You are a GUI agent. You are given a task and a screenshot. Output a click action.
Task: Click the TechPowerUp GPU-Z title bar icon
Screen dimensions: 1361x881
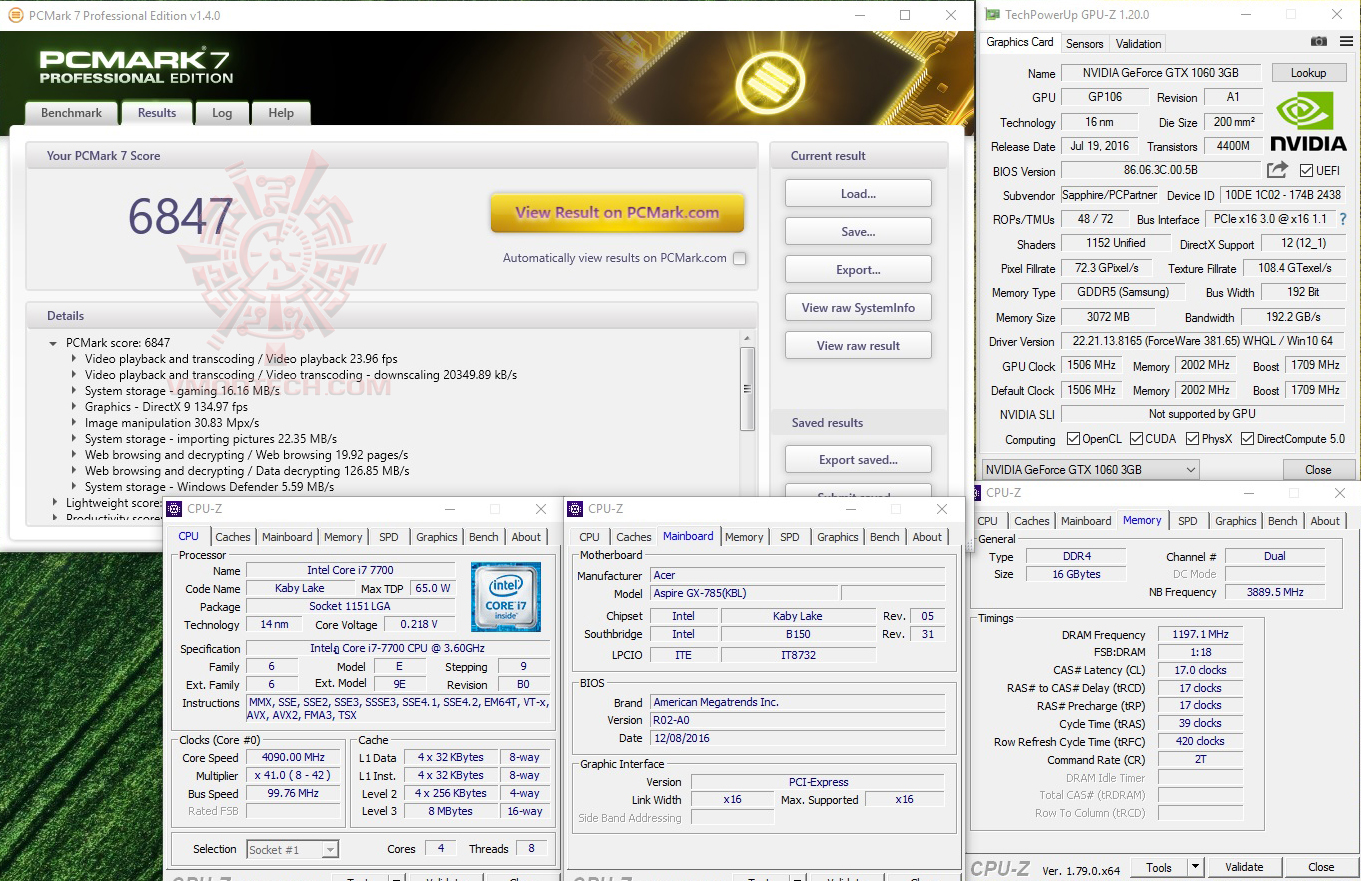tap(991, 15)
